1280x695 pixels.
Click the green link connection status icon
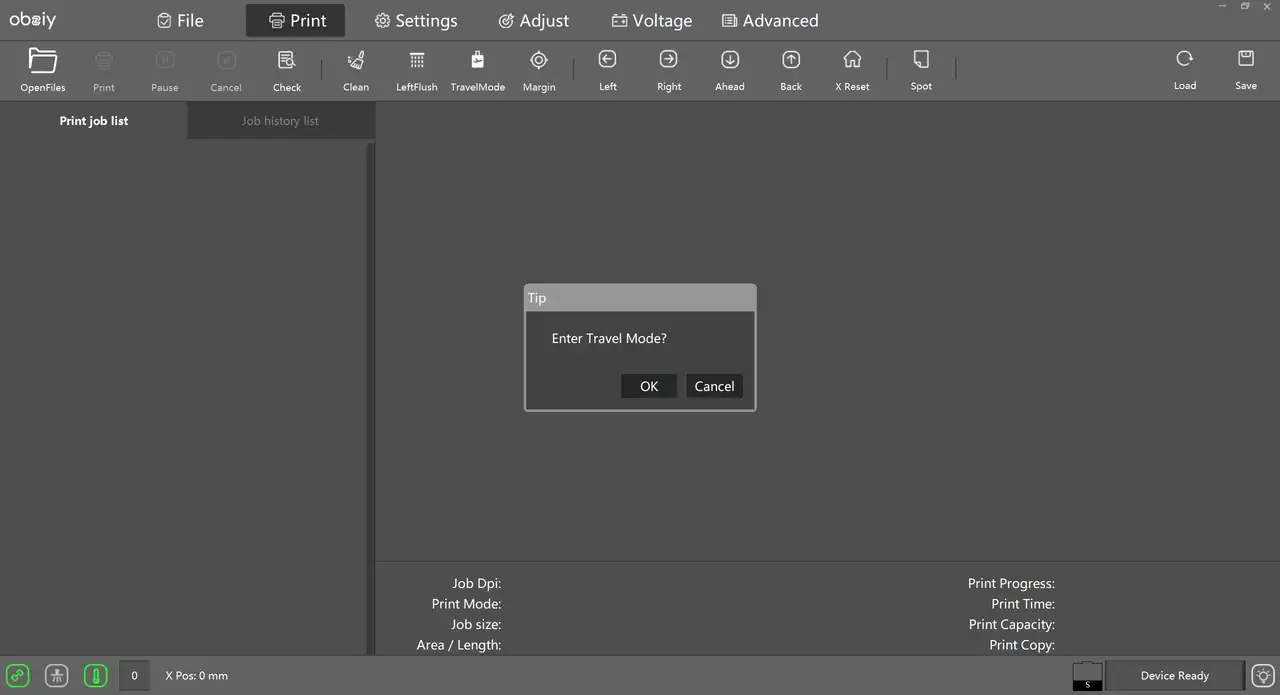pos(18,675)
